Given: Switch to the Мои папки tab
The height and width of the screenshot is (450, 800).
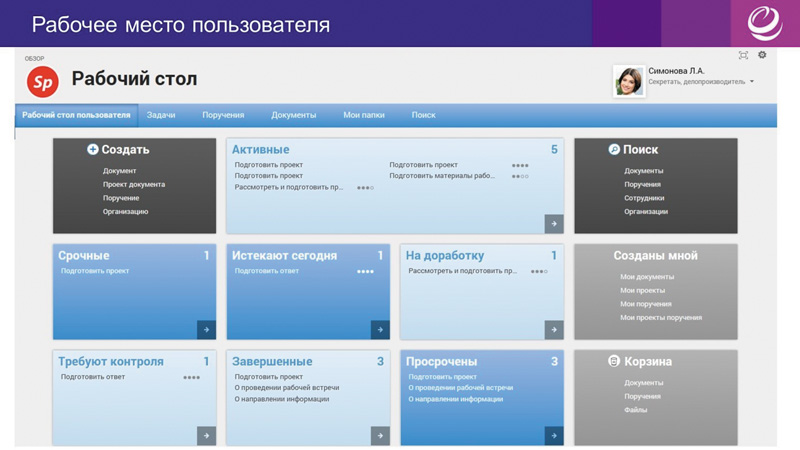Looking at the screenshot, I should (x=364, y=115).
